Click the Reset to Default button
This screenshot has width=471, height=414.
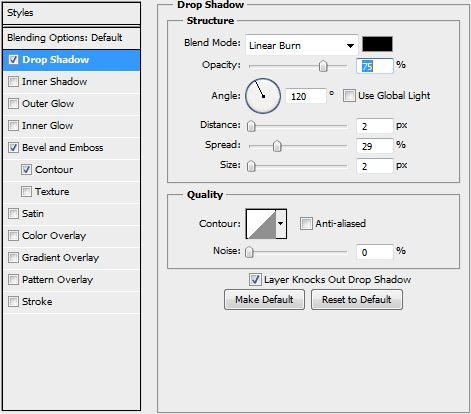tap(357, 299)
